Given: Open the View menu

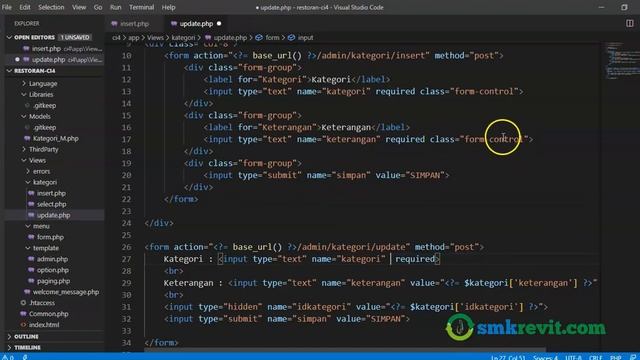Looking at the screenshot, I should (x=79, y=7).
